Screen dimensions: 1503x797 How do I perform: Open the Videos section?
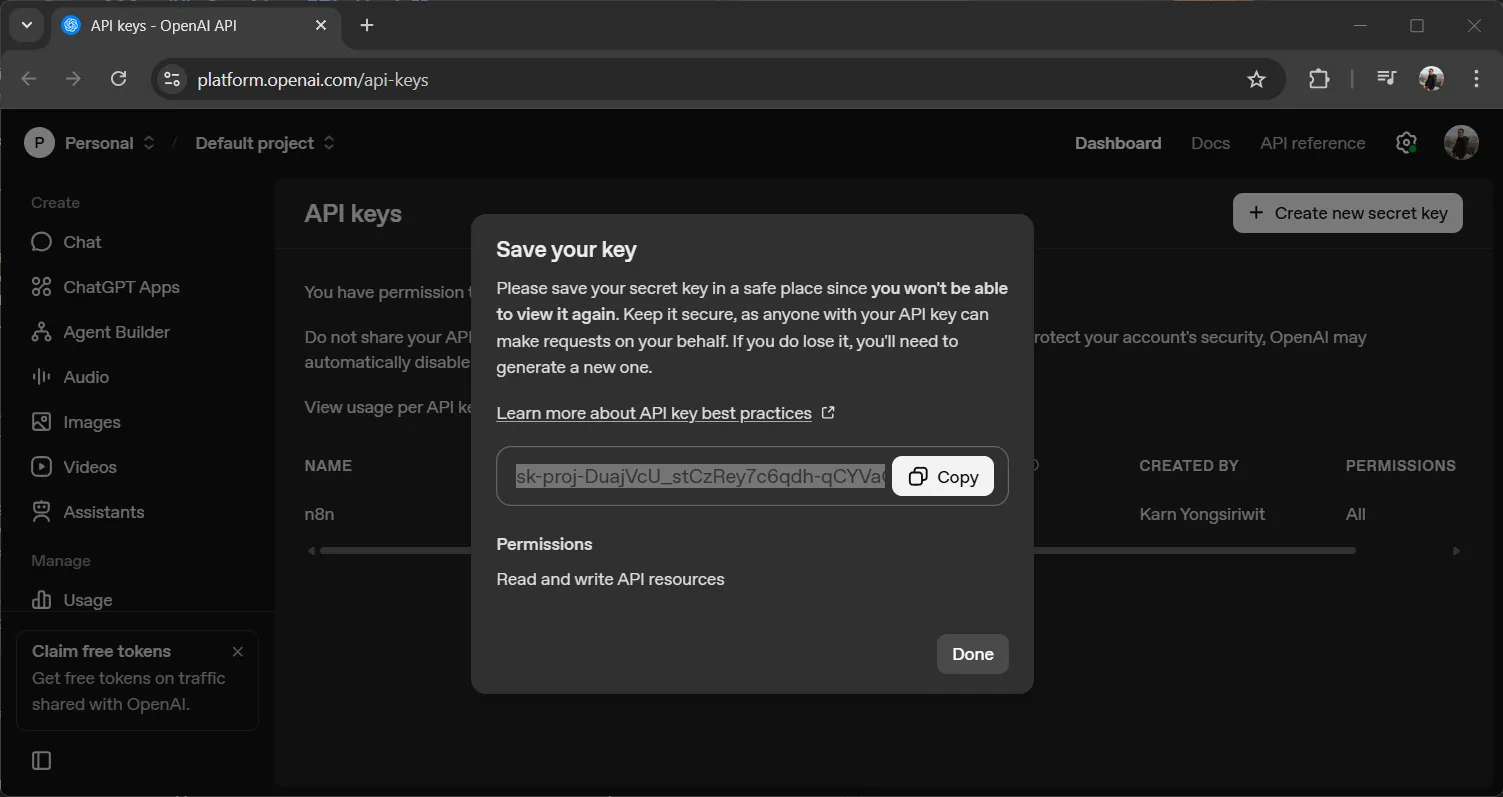(41, 467)
